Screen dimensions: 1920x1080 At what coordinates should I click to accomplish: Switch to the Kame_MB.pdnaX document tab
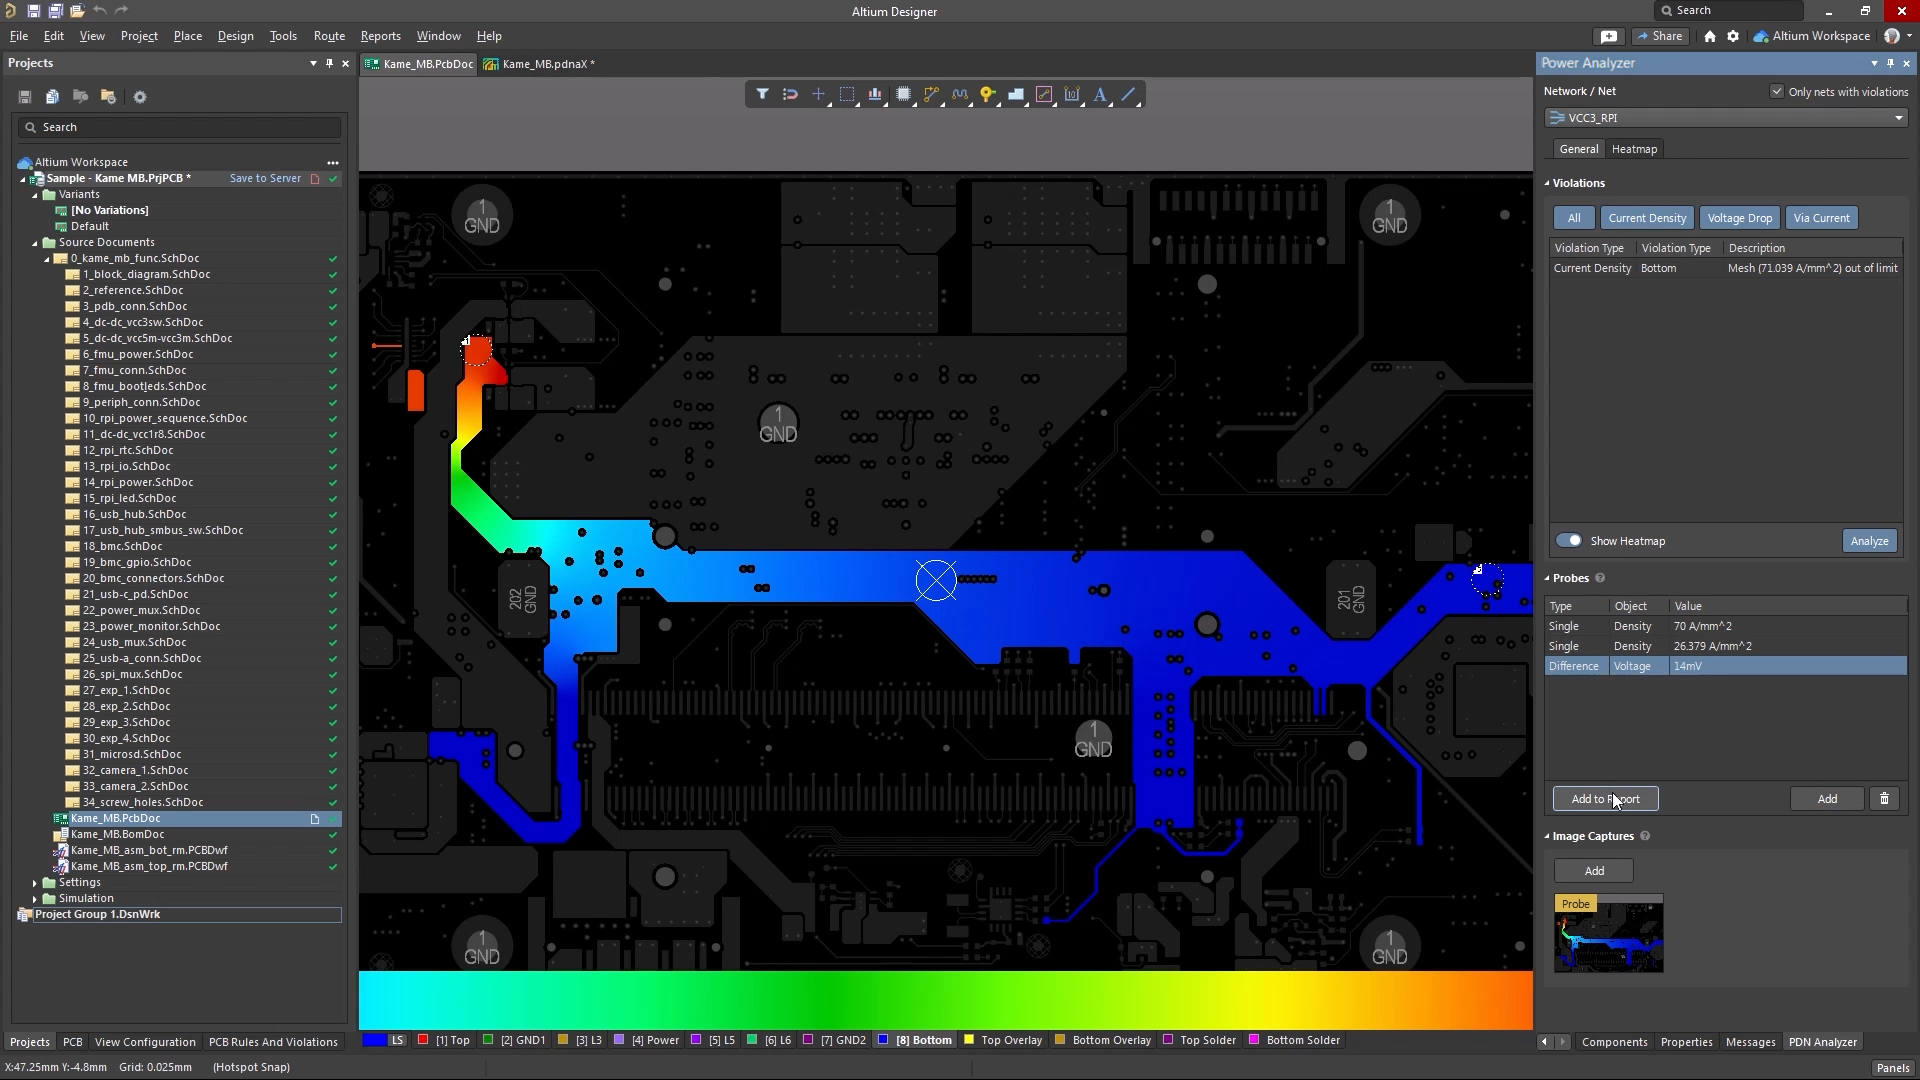(x=541, y=64)
